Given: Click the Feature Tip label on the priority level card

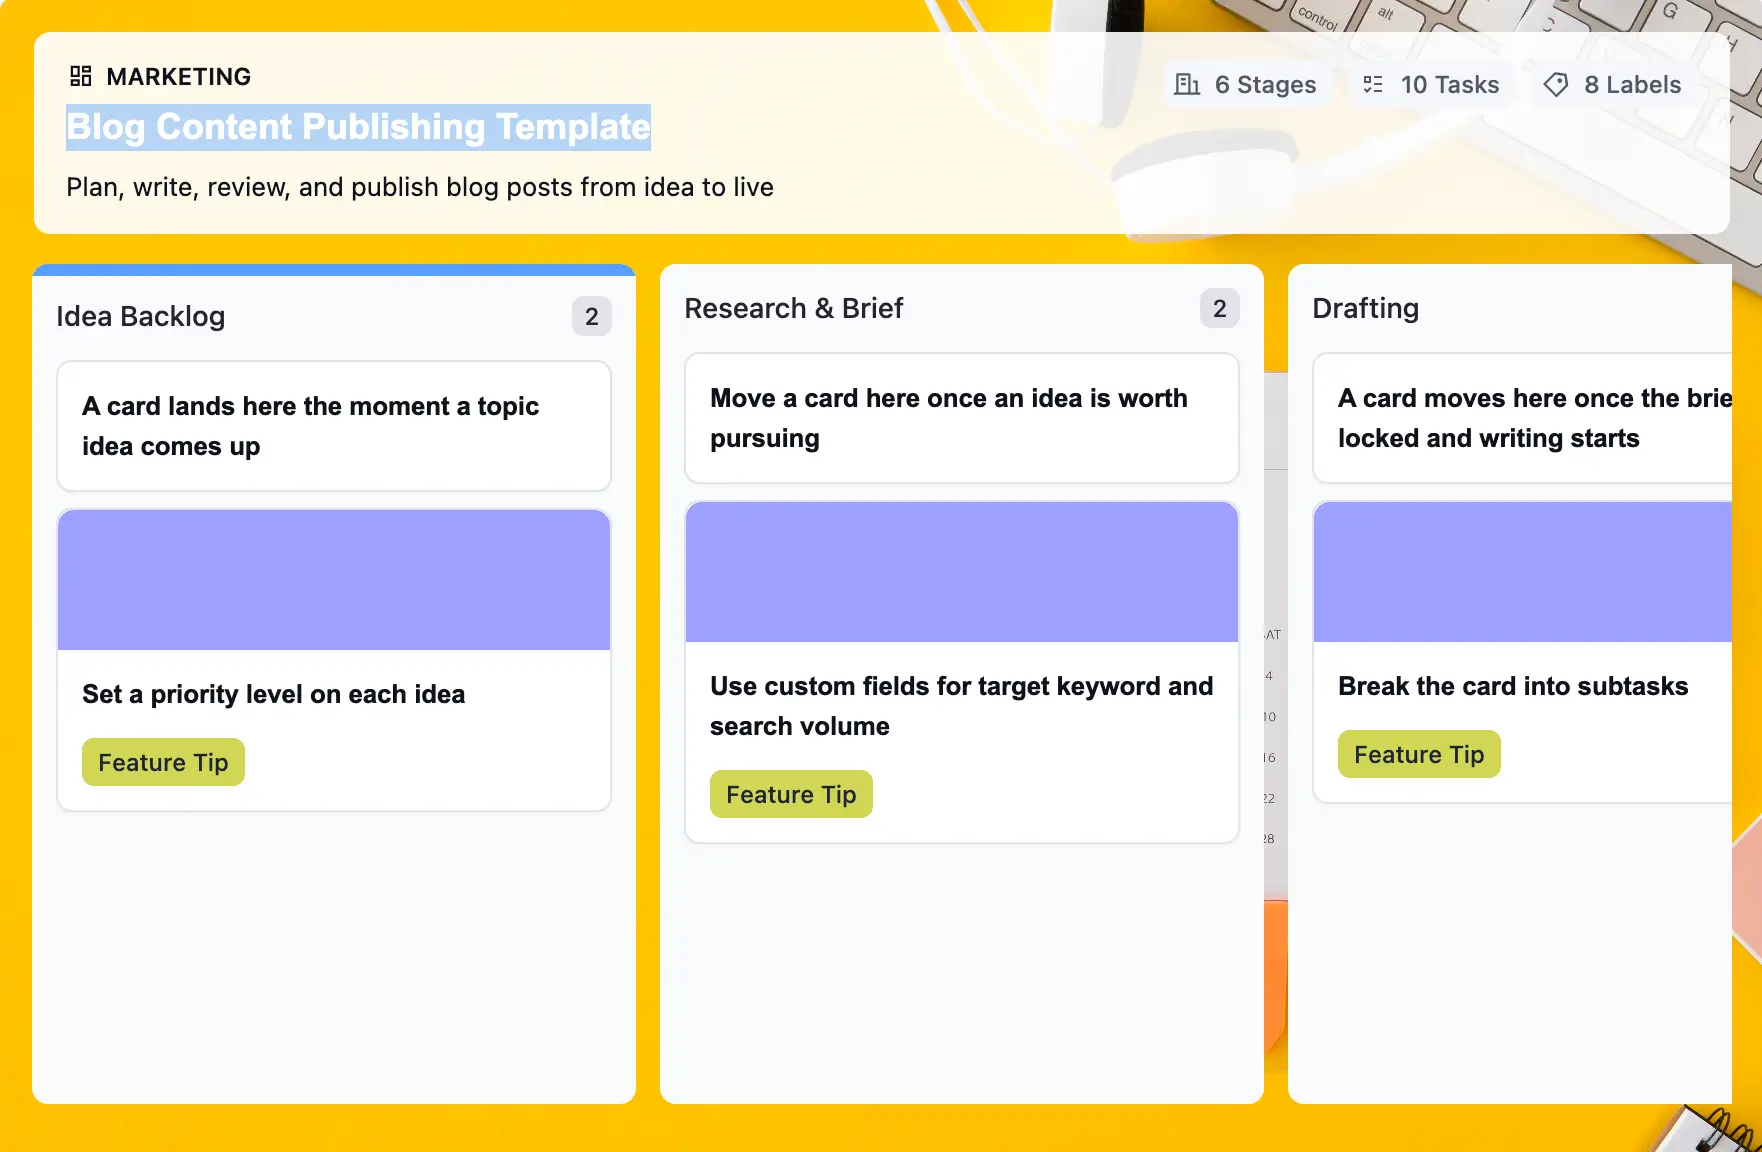Looking at the screenshot, I should click(163, 762).
